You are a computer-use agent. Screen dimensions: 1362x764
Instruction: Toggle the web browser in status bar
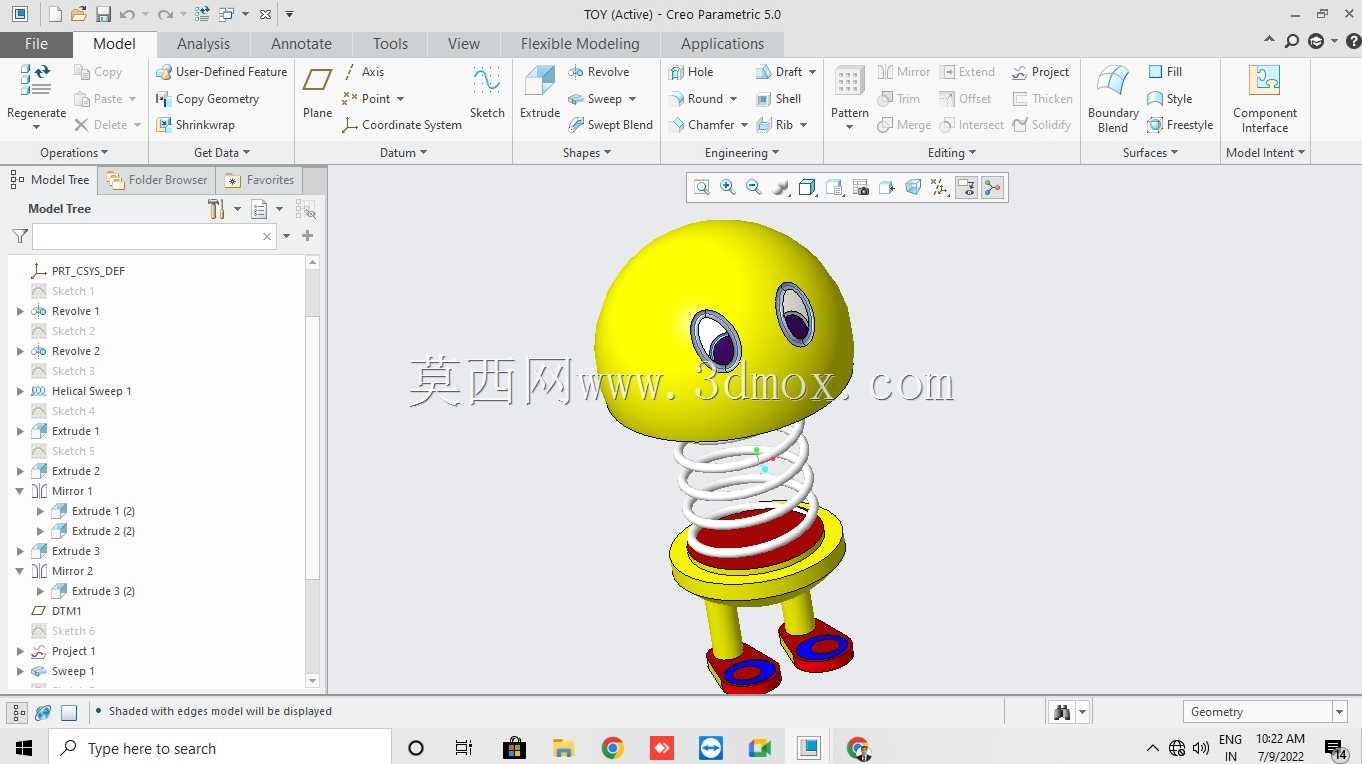43,712
